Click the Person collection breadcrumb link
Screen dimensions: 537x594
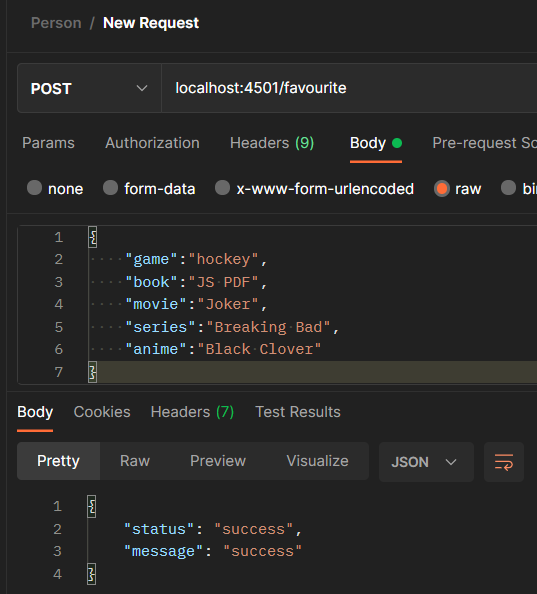click(56, 23)
